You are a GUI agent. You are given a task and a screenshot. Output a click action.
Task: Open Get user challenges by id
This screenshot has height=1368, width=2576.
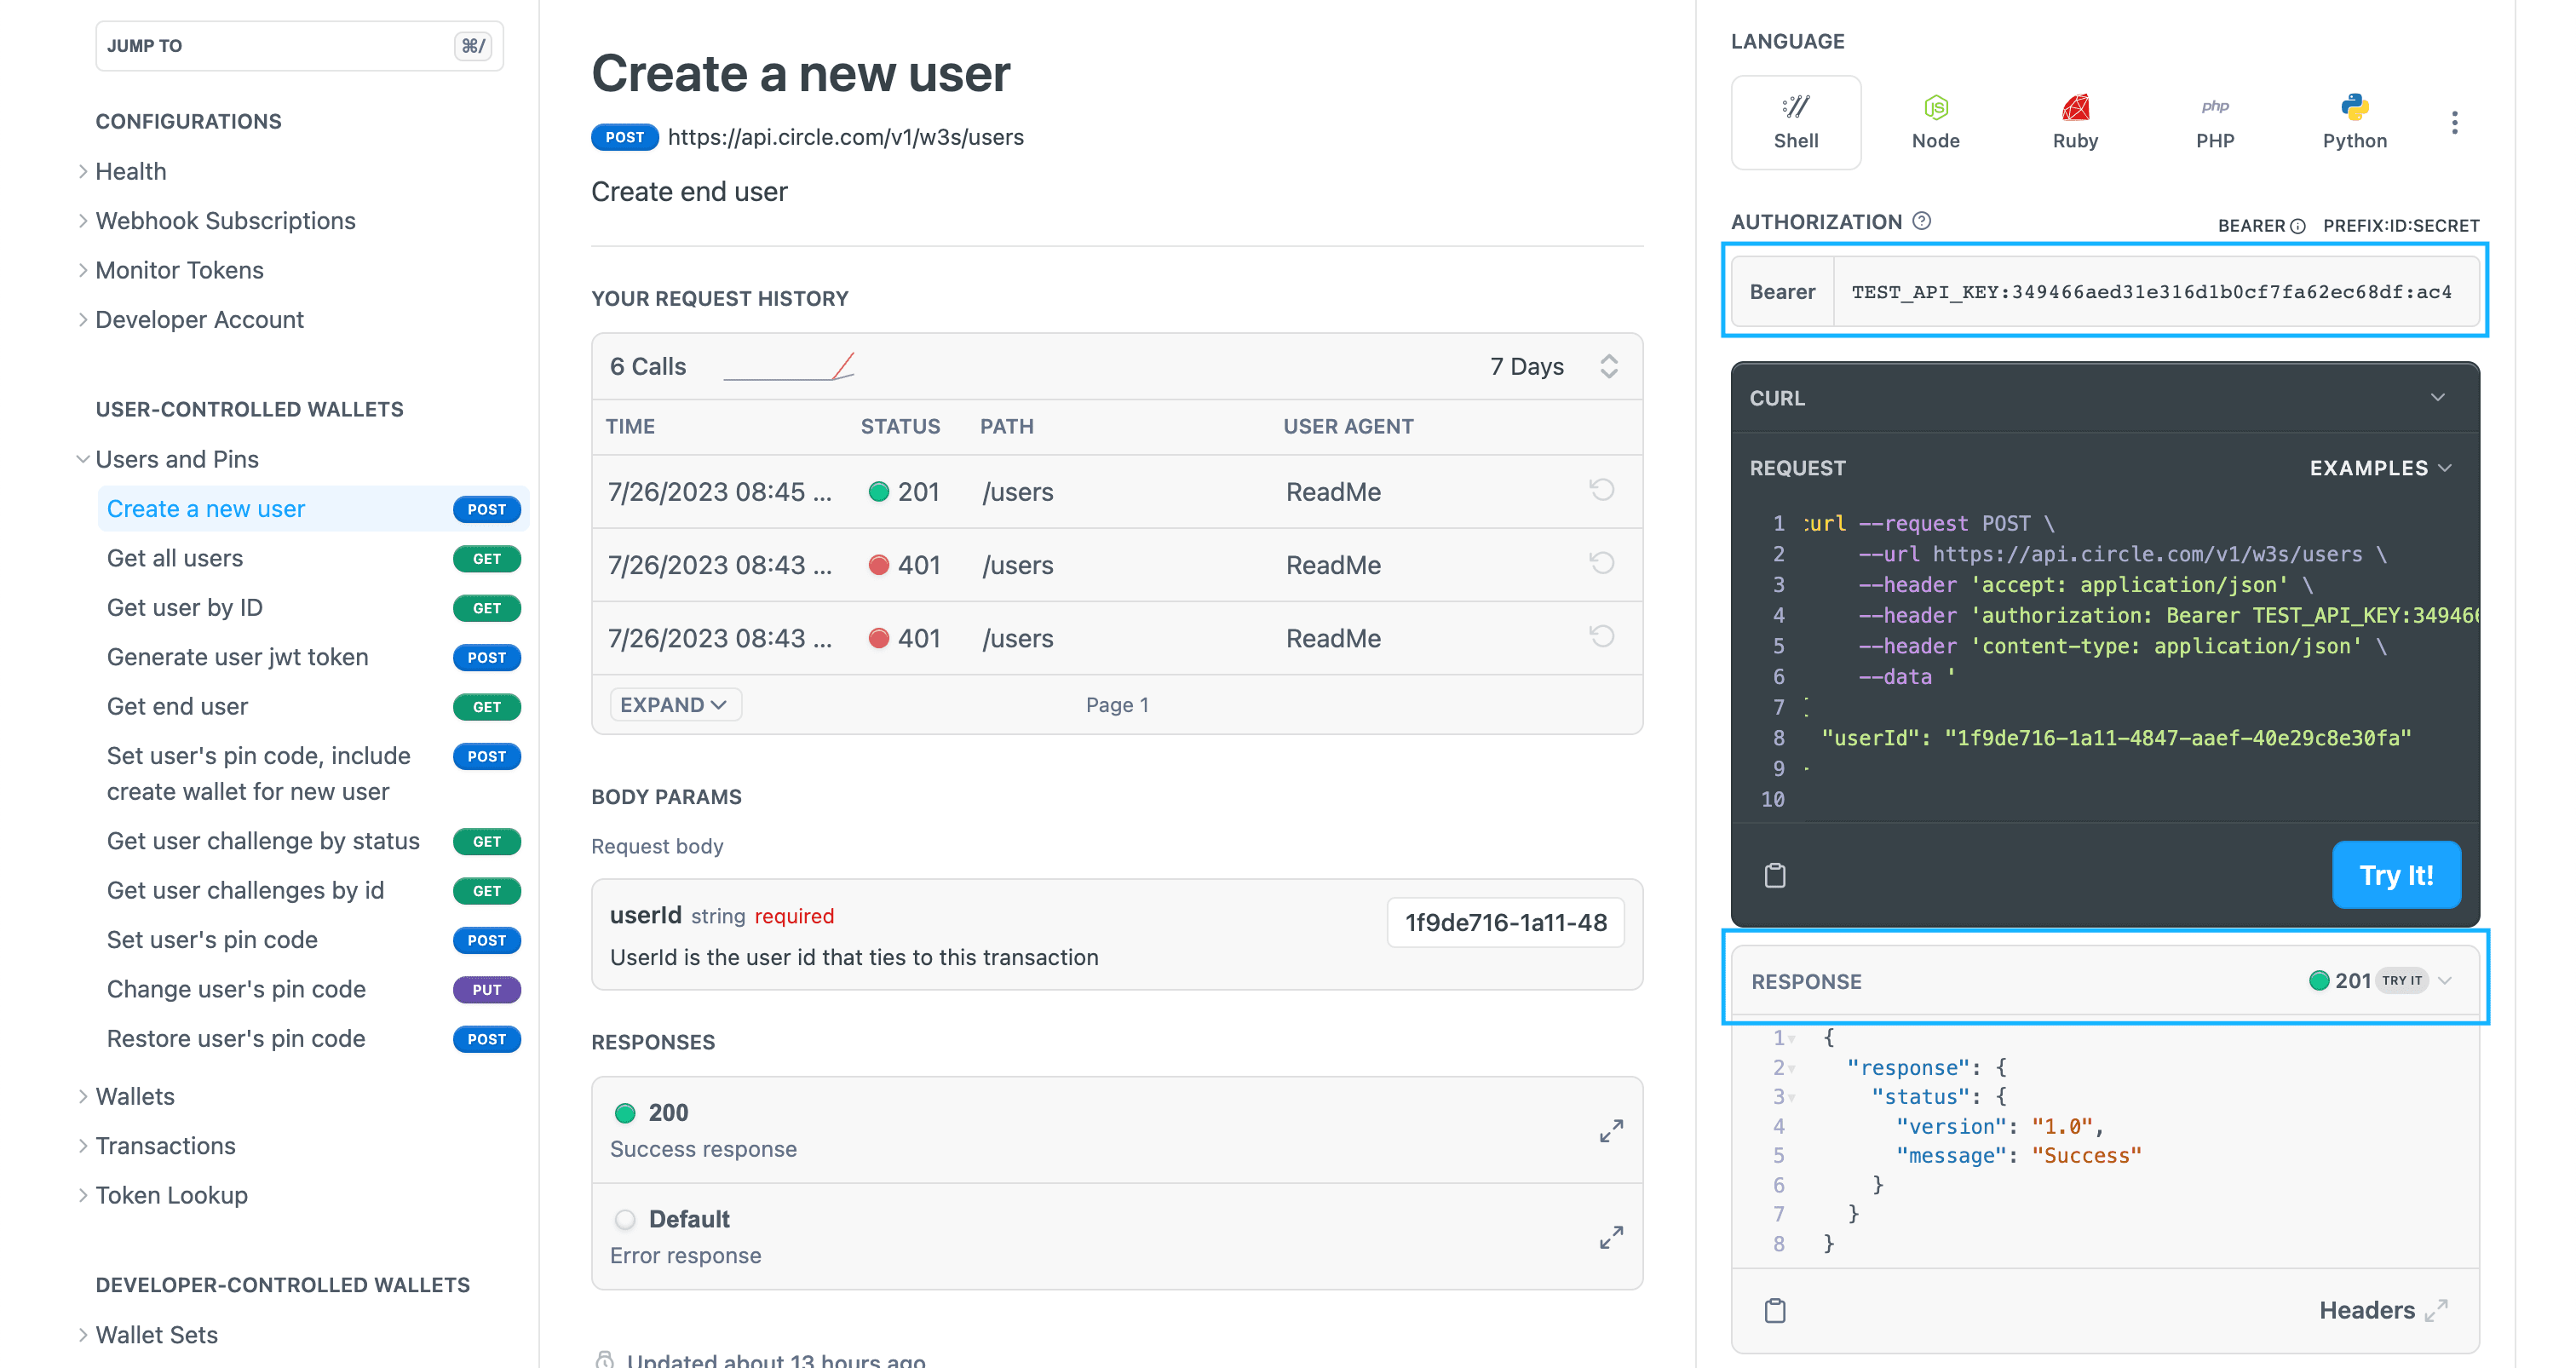(314, 891)
